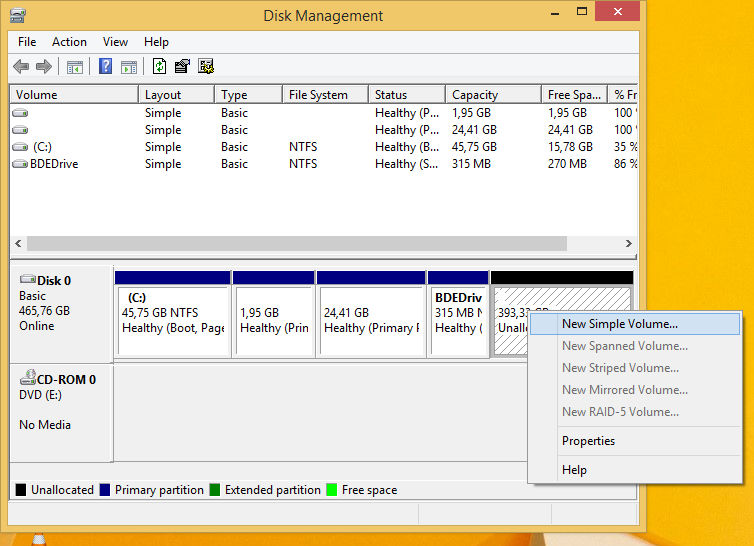The width and height of the screenshot is (754, 546).
Task: Click the left arrow of horizontal scrollbar
Action: (18, 243)
